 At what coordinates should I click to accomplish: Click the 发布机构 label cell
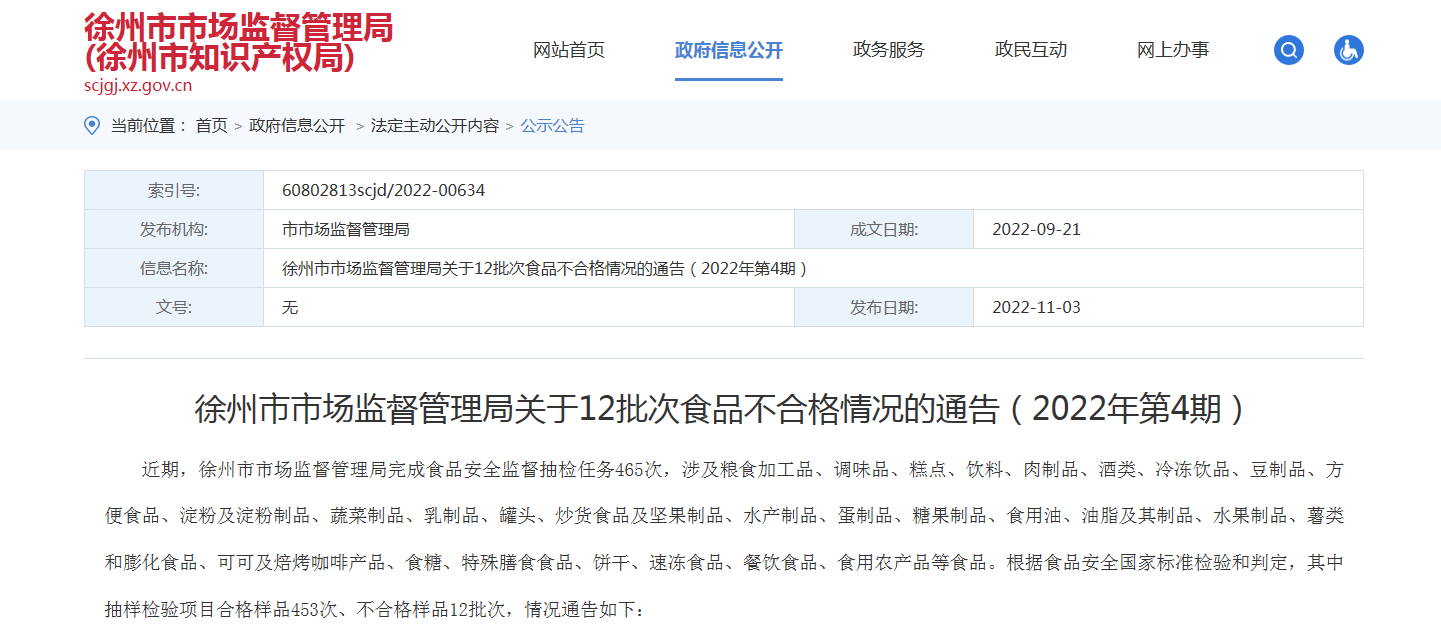click(174, 229)
